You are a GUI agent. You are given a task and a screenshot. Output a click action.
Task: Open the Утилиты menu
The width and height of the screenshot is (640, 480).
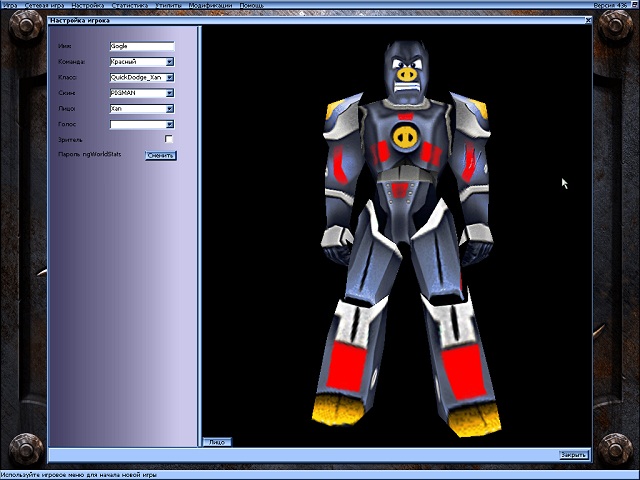pos(168,5)
